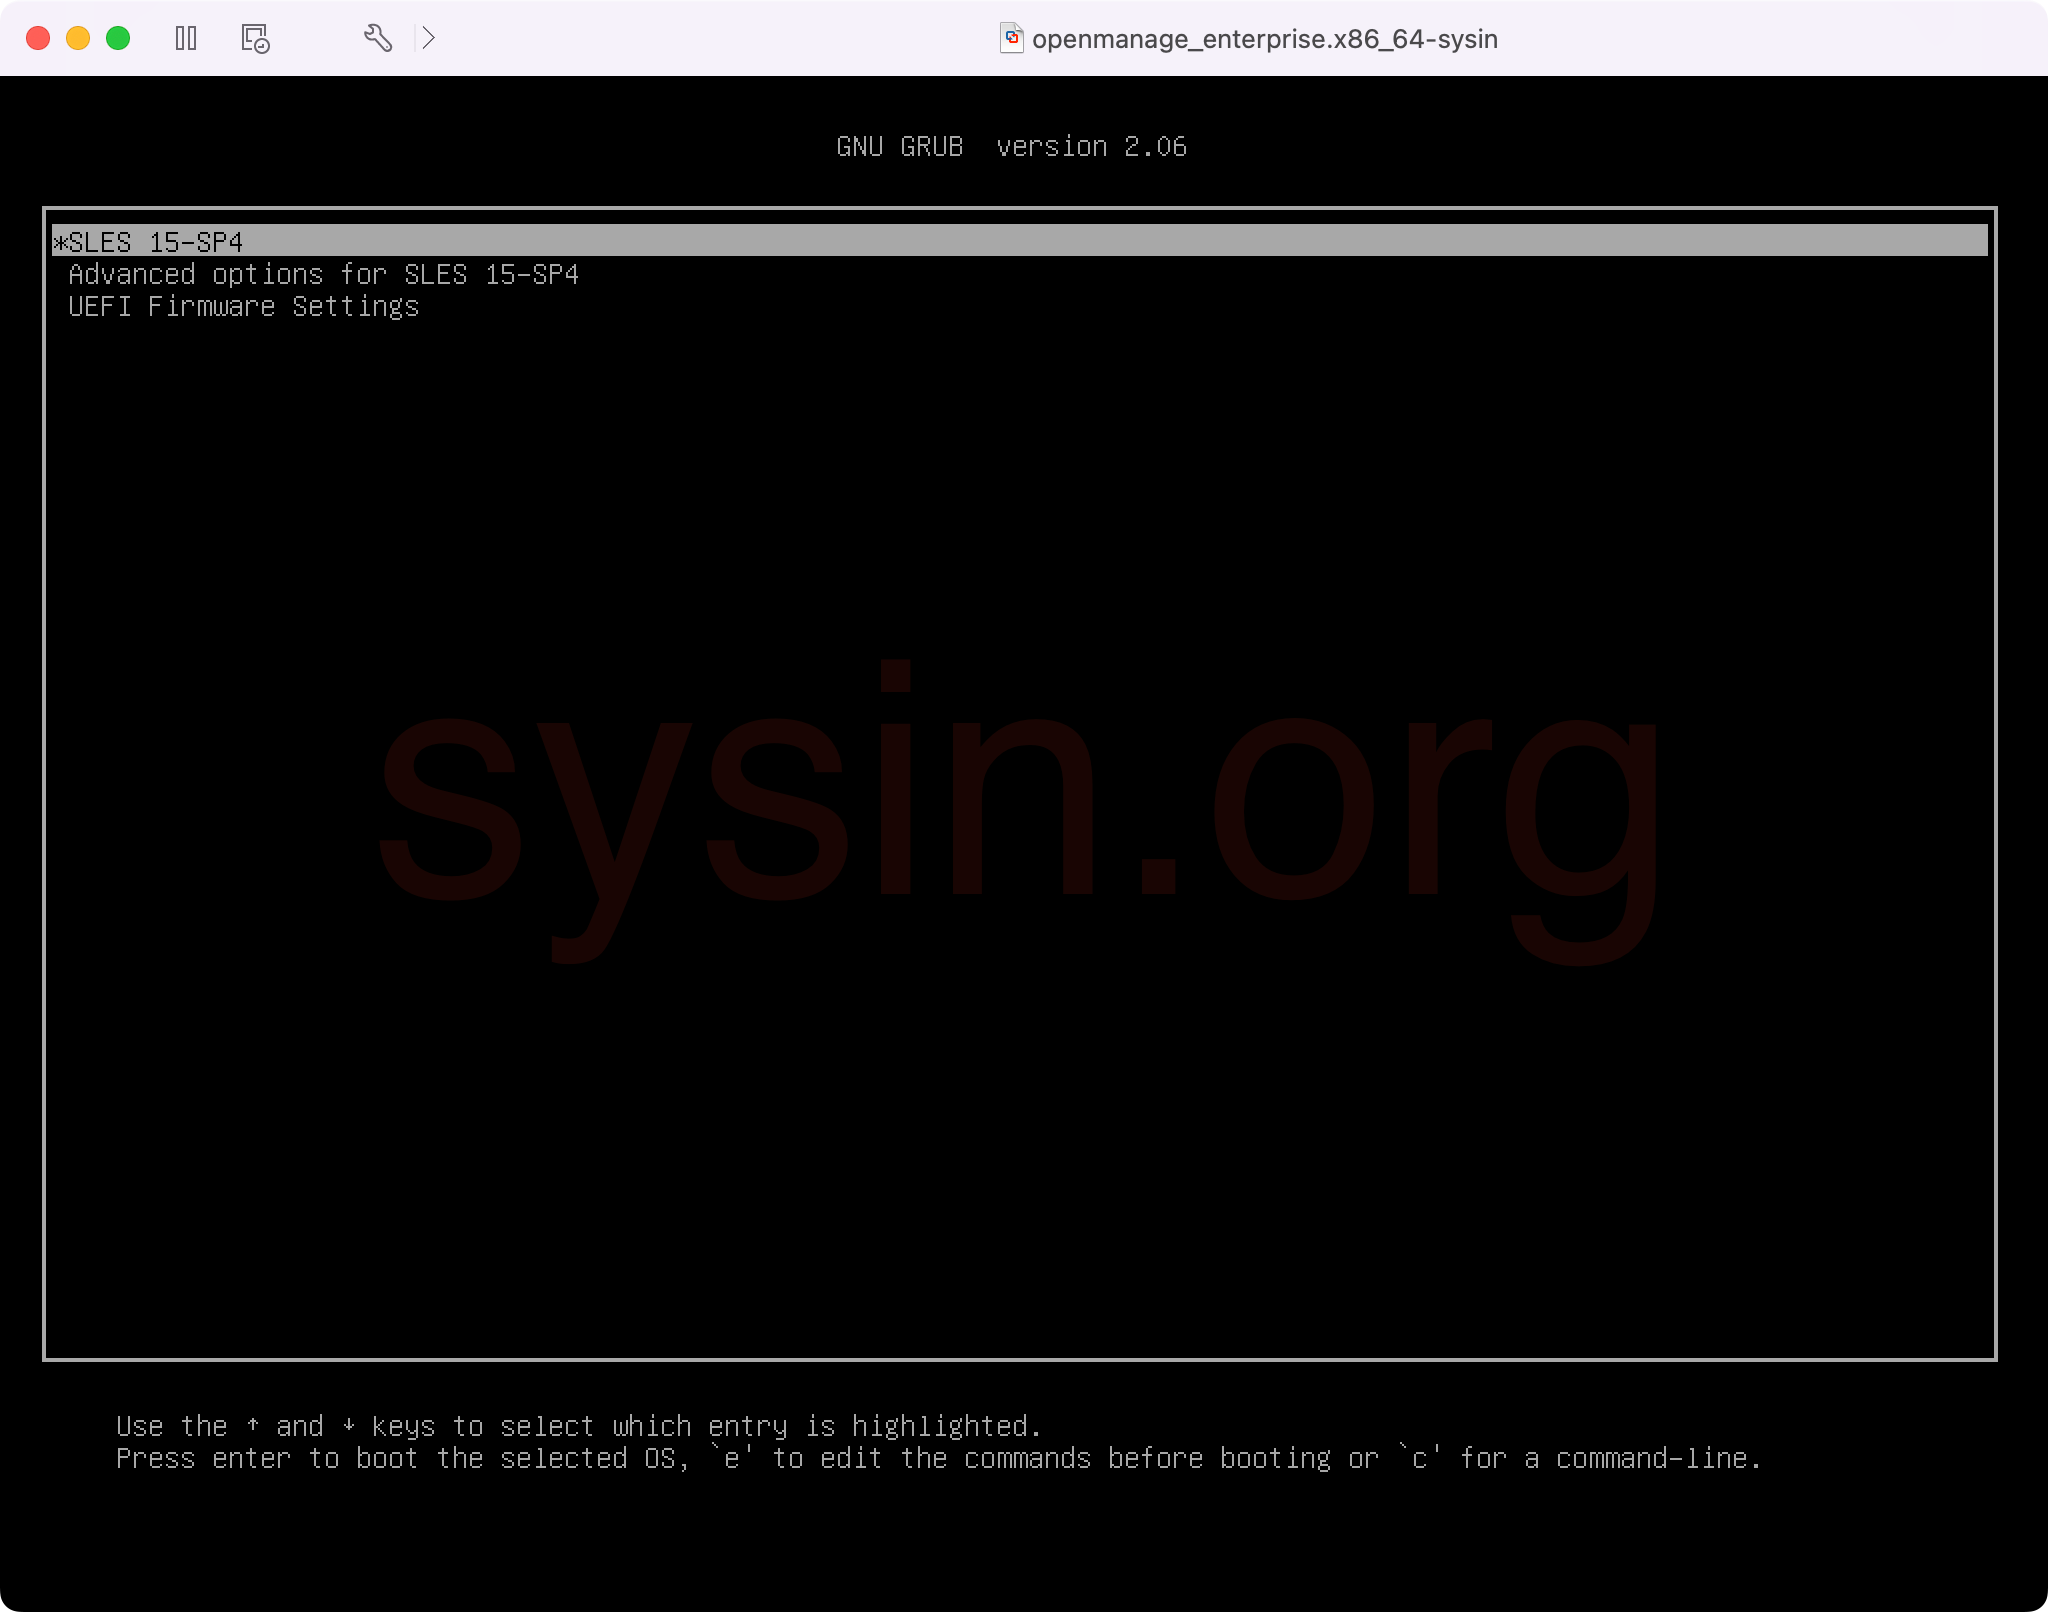Enter full screen using the green traffic light

pyautogui.click(x=117, y=37)
